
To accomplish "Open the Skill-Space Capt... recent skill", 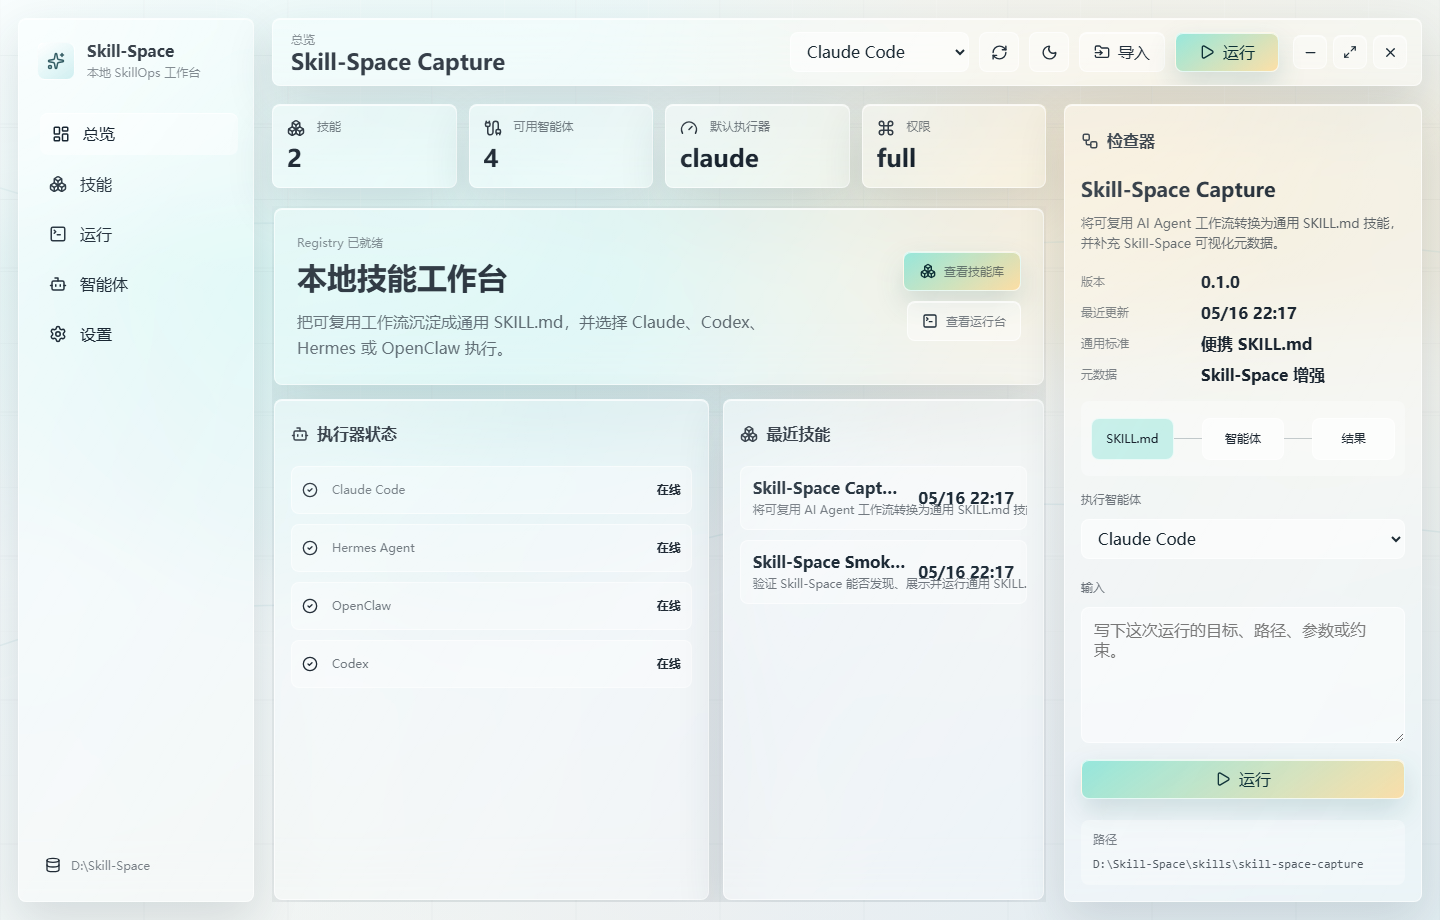I will point(883,498).
